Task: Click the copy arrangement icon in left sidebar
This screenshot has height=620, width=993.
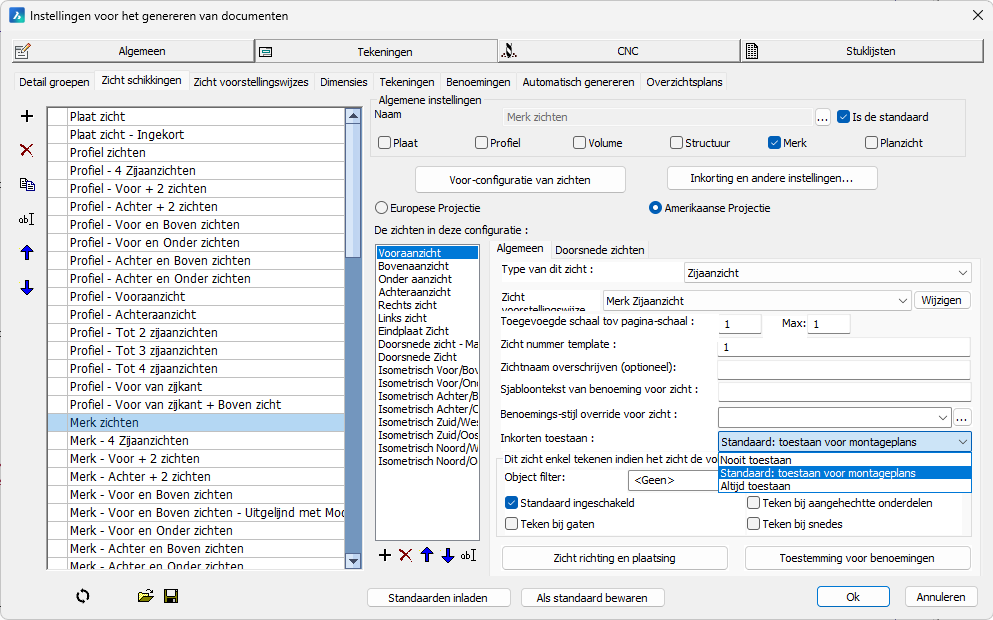Action: tap(27, 184)
